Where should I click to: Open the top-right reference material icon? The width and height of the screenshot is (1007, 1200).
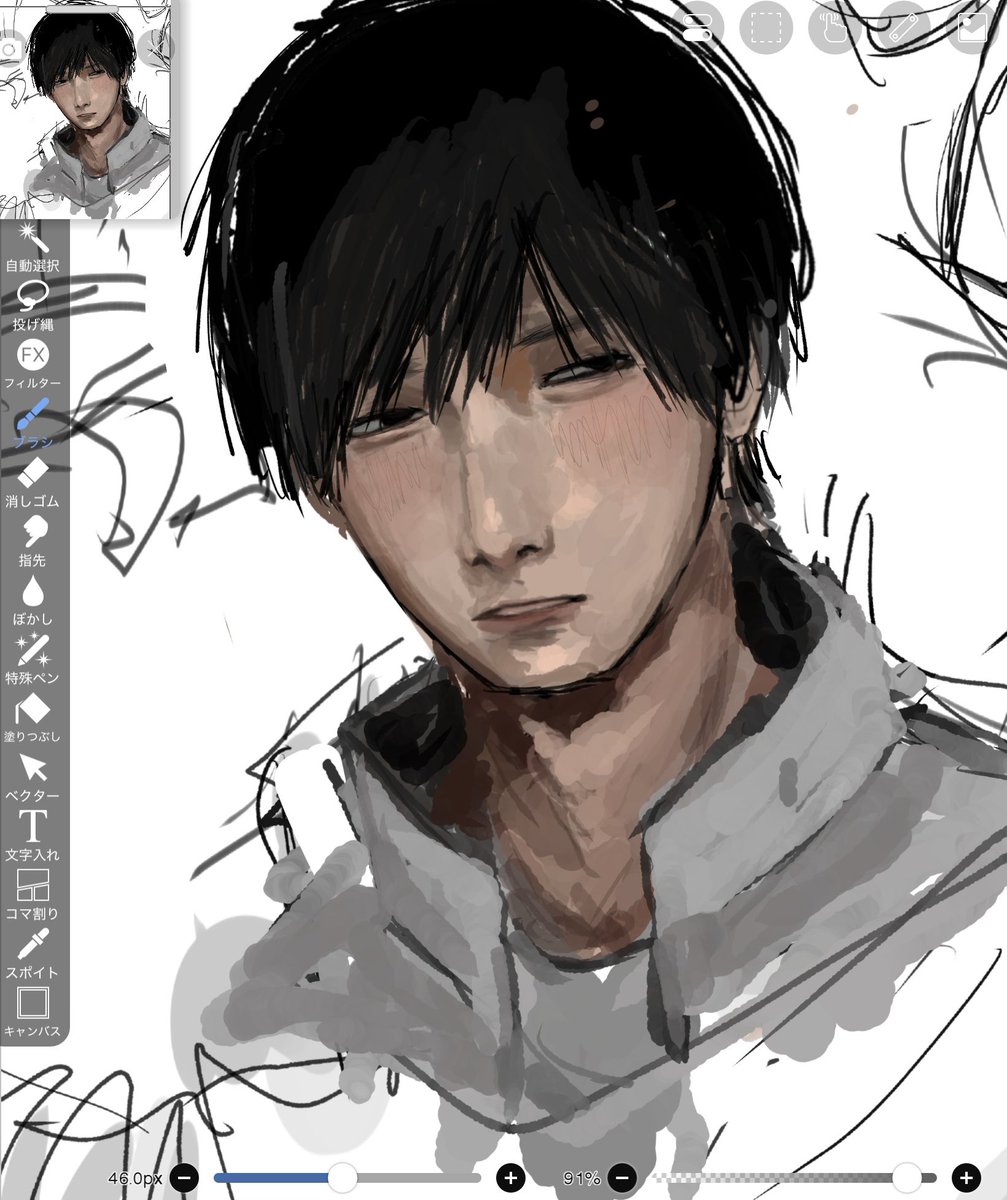pyautogui.click(x=973, y=28)
